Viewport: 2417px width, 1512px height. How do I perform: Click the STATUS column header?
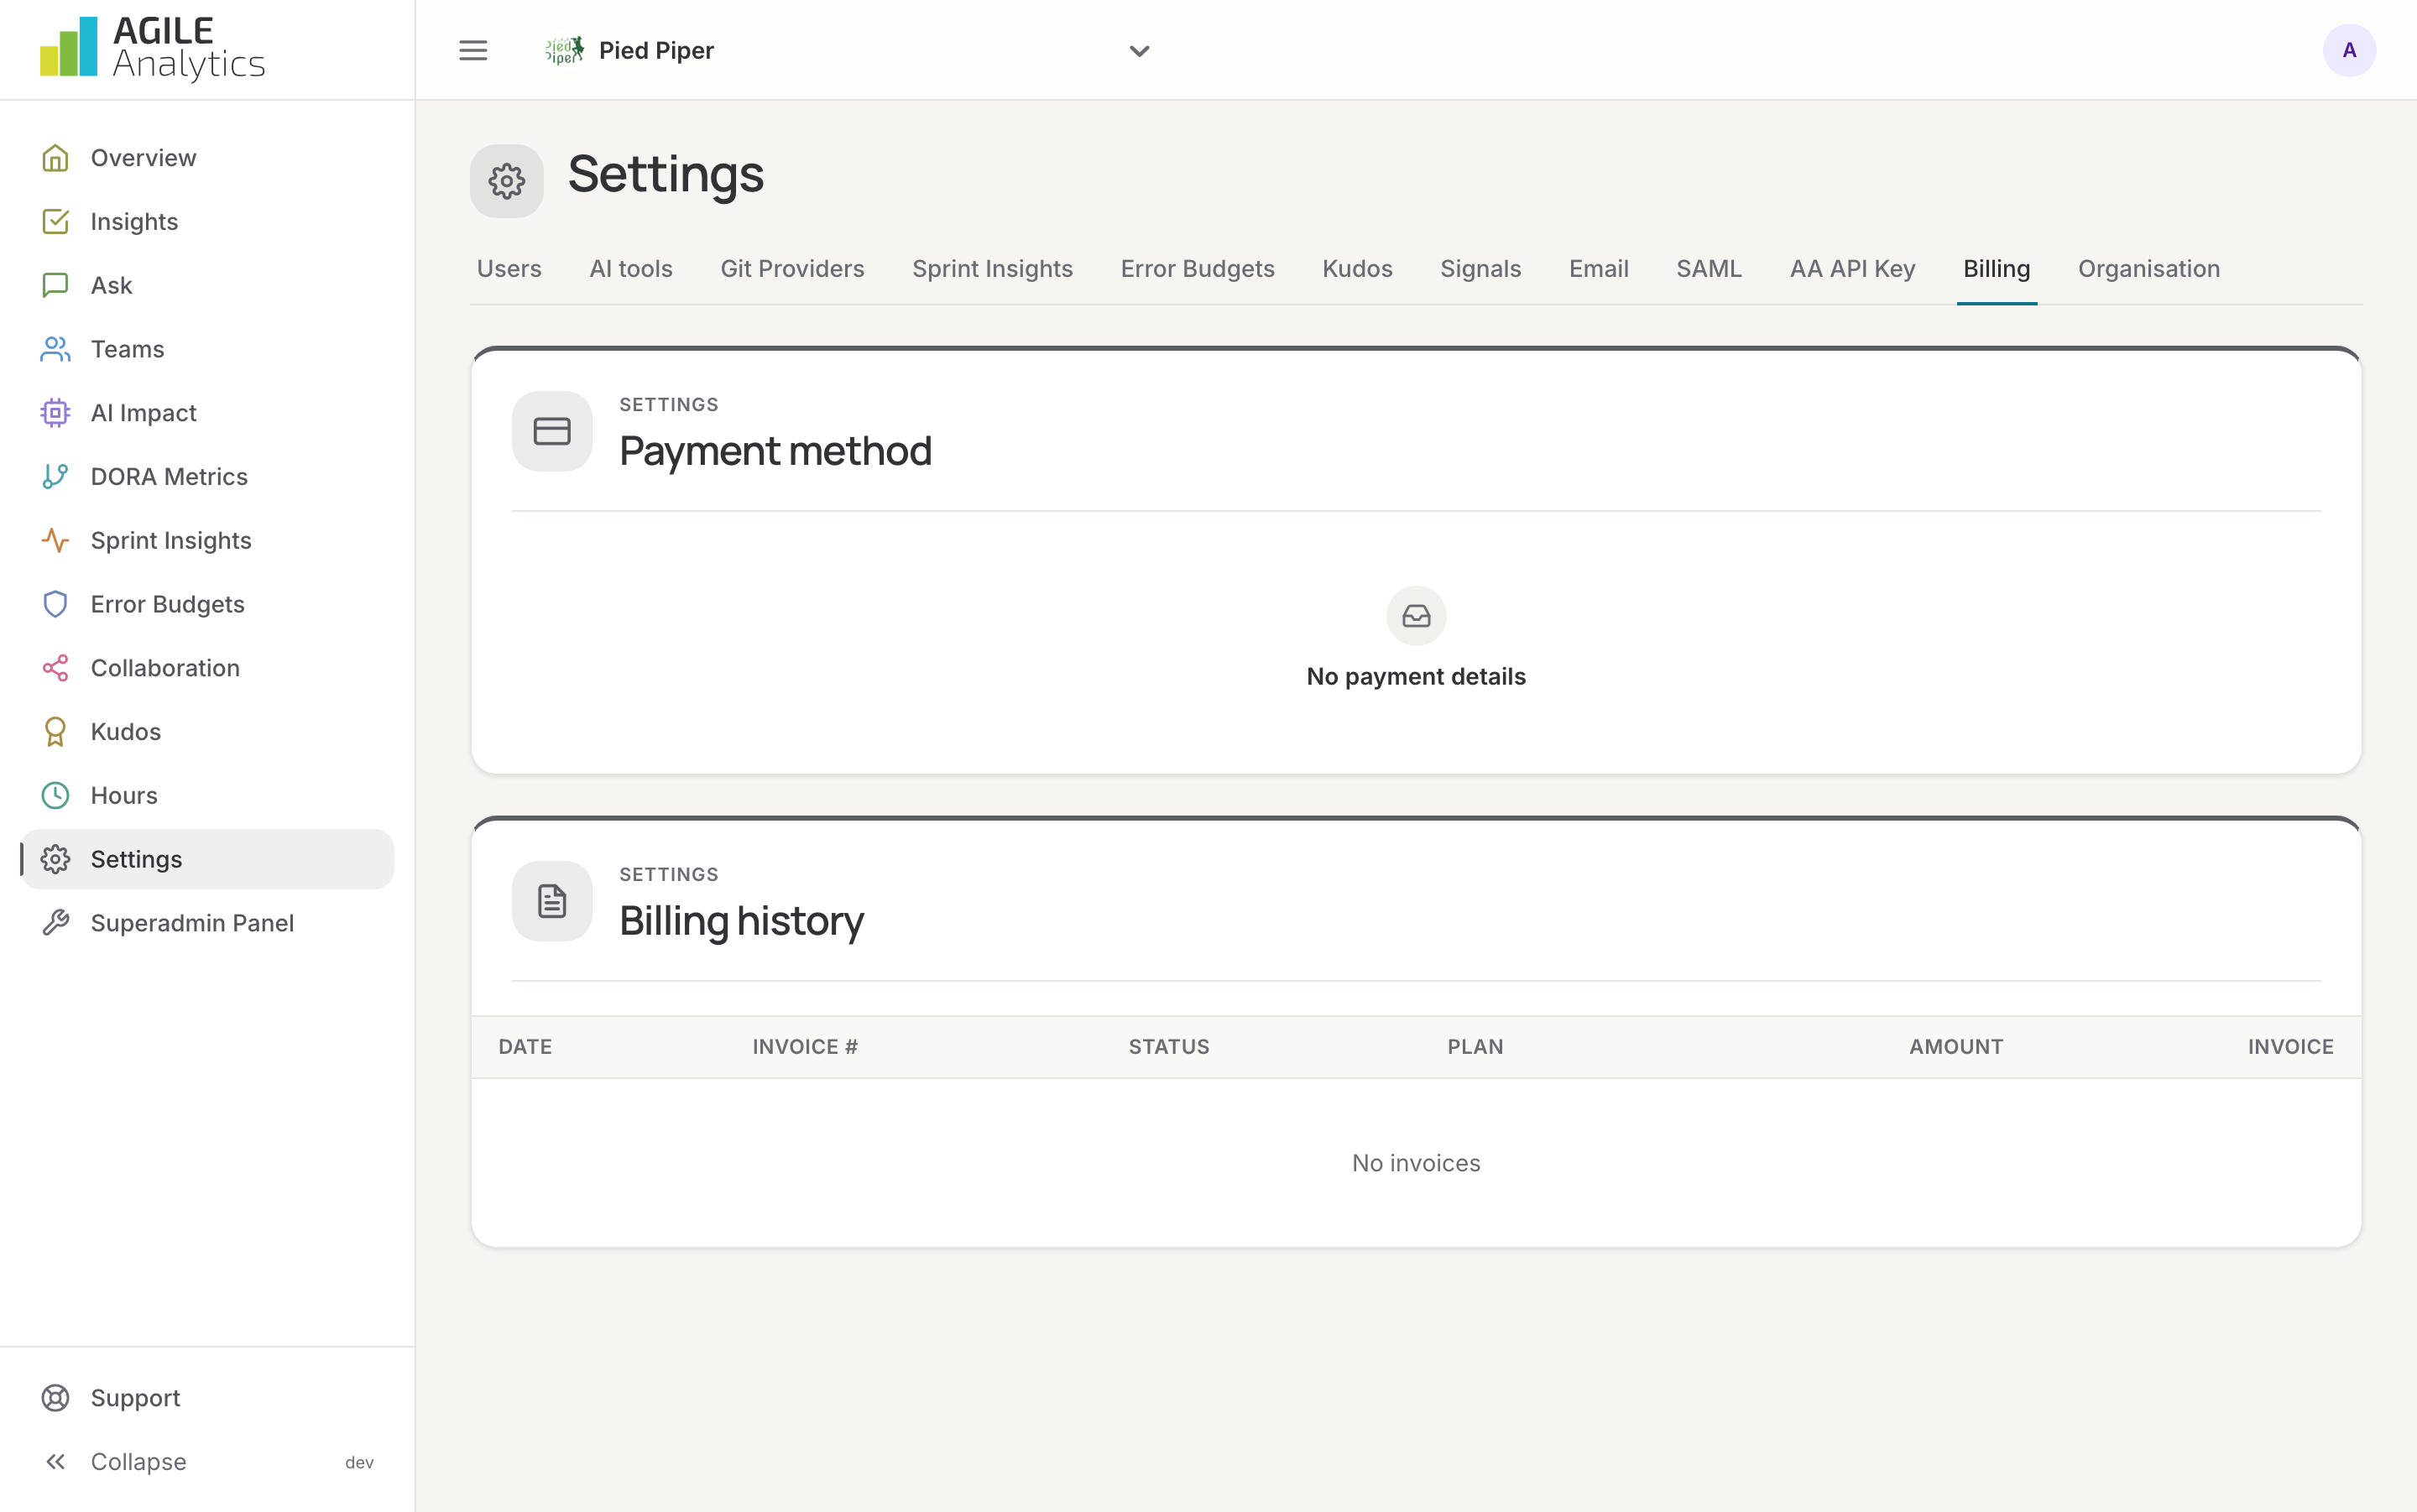[x=1169, y=1047]
